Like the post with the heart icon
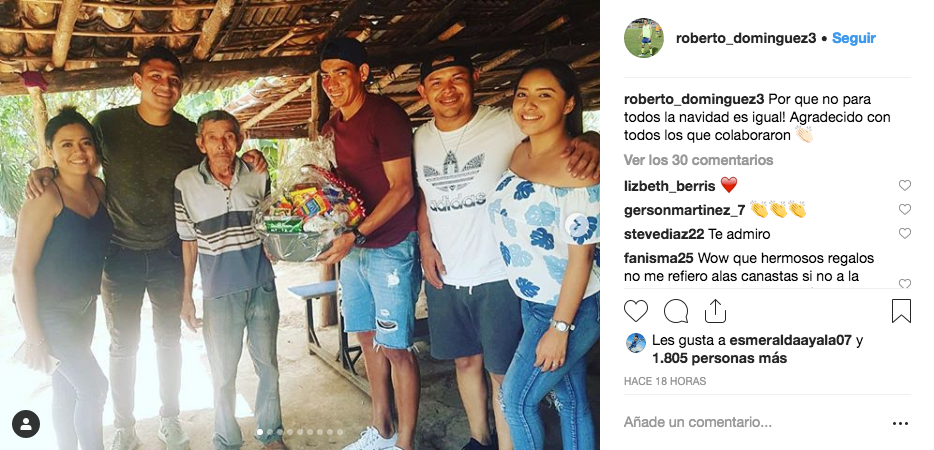934x450 pixels. 636,311
